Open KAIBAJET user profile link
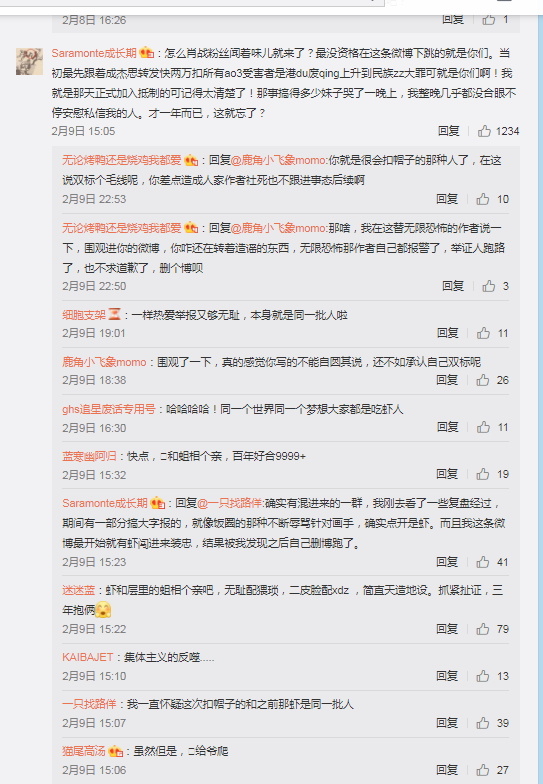The width and height of the screenshot is (543, 784). (x=88, y=657)
